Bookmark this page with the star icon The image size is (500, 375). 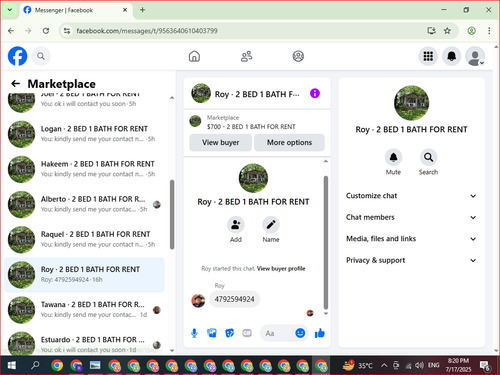click(447, 31)
